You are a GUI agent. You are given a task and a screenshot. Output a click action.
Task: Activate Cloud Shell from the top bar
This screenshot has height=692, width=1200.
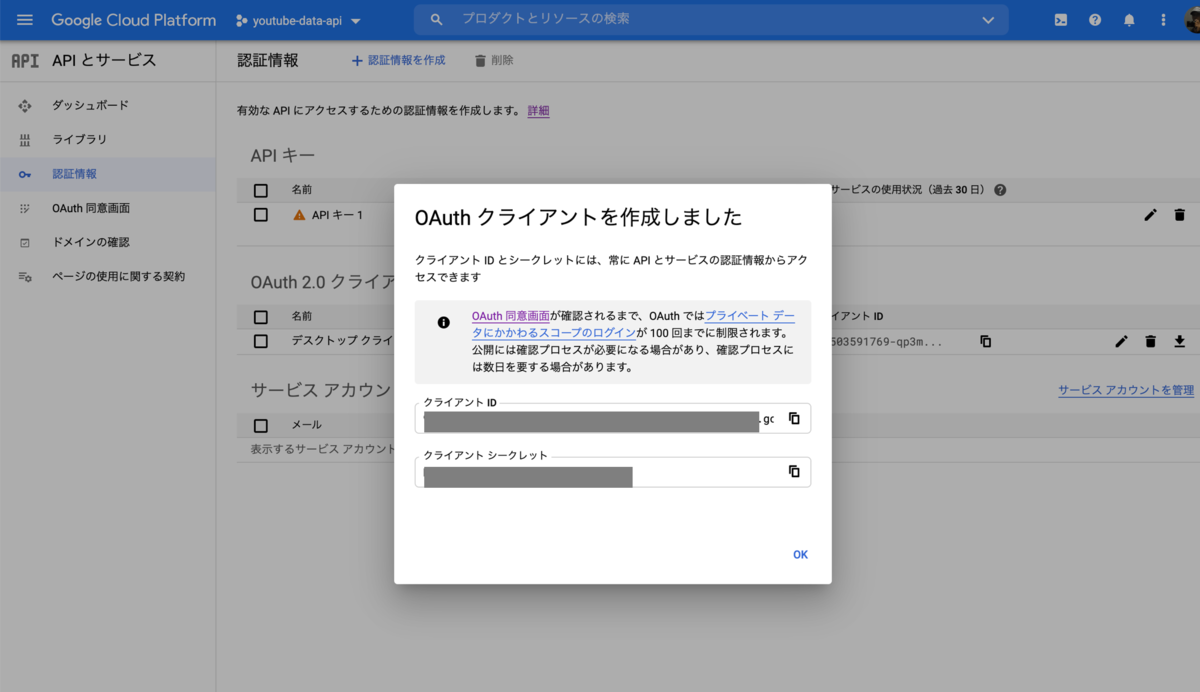click(1059, 19)
